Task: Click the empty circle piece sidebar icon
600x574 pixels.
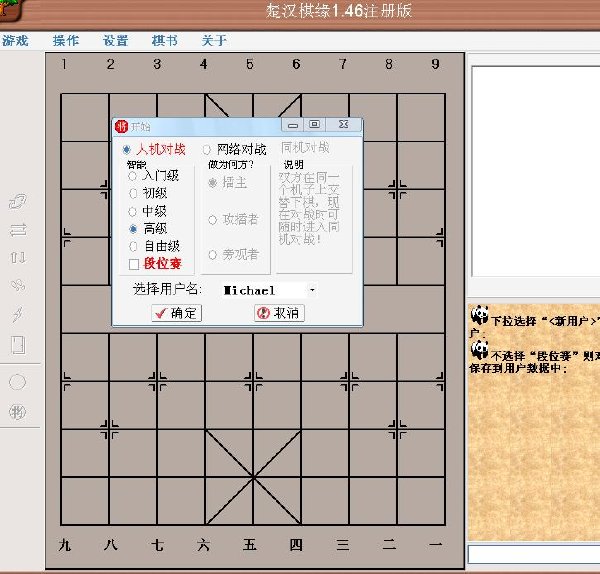Action: tap(18, 382)
